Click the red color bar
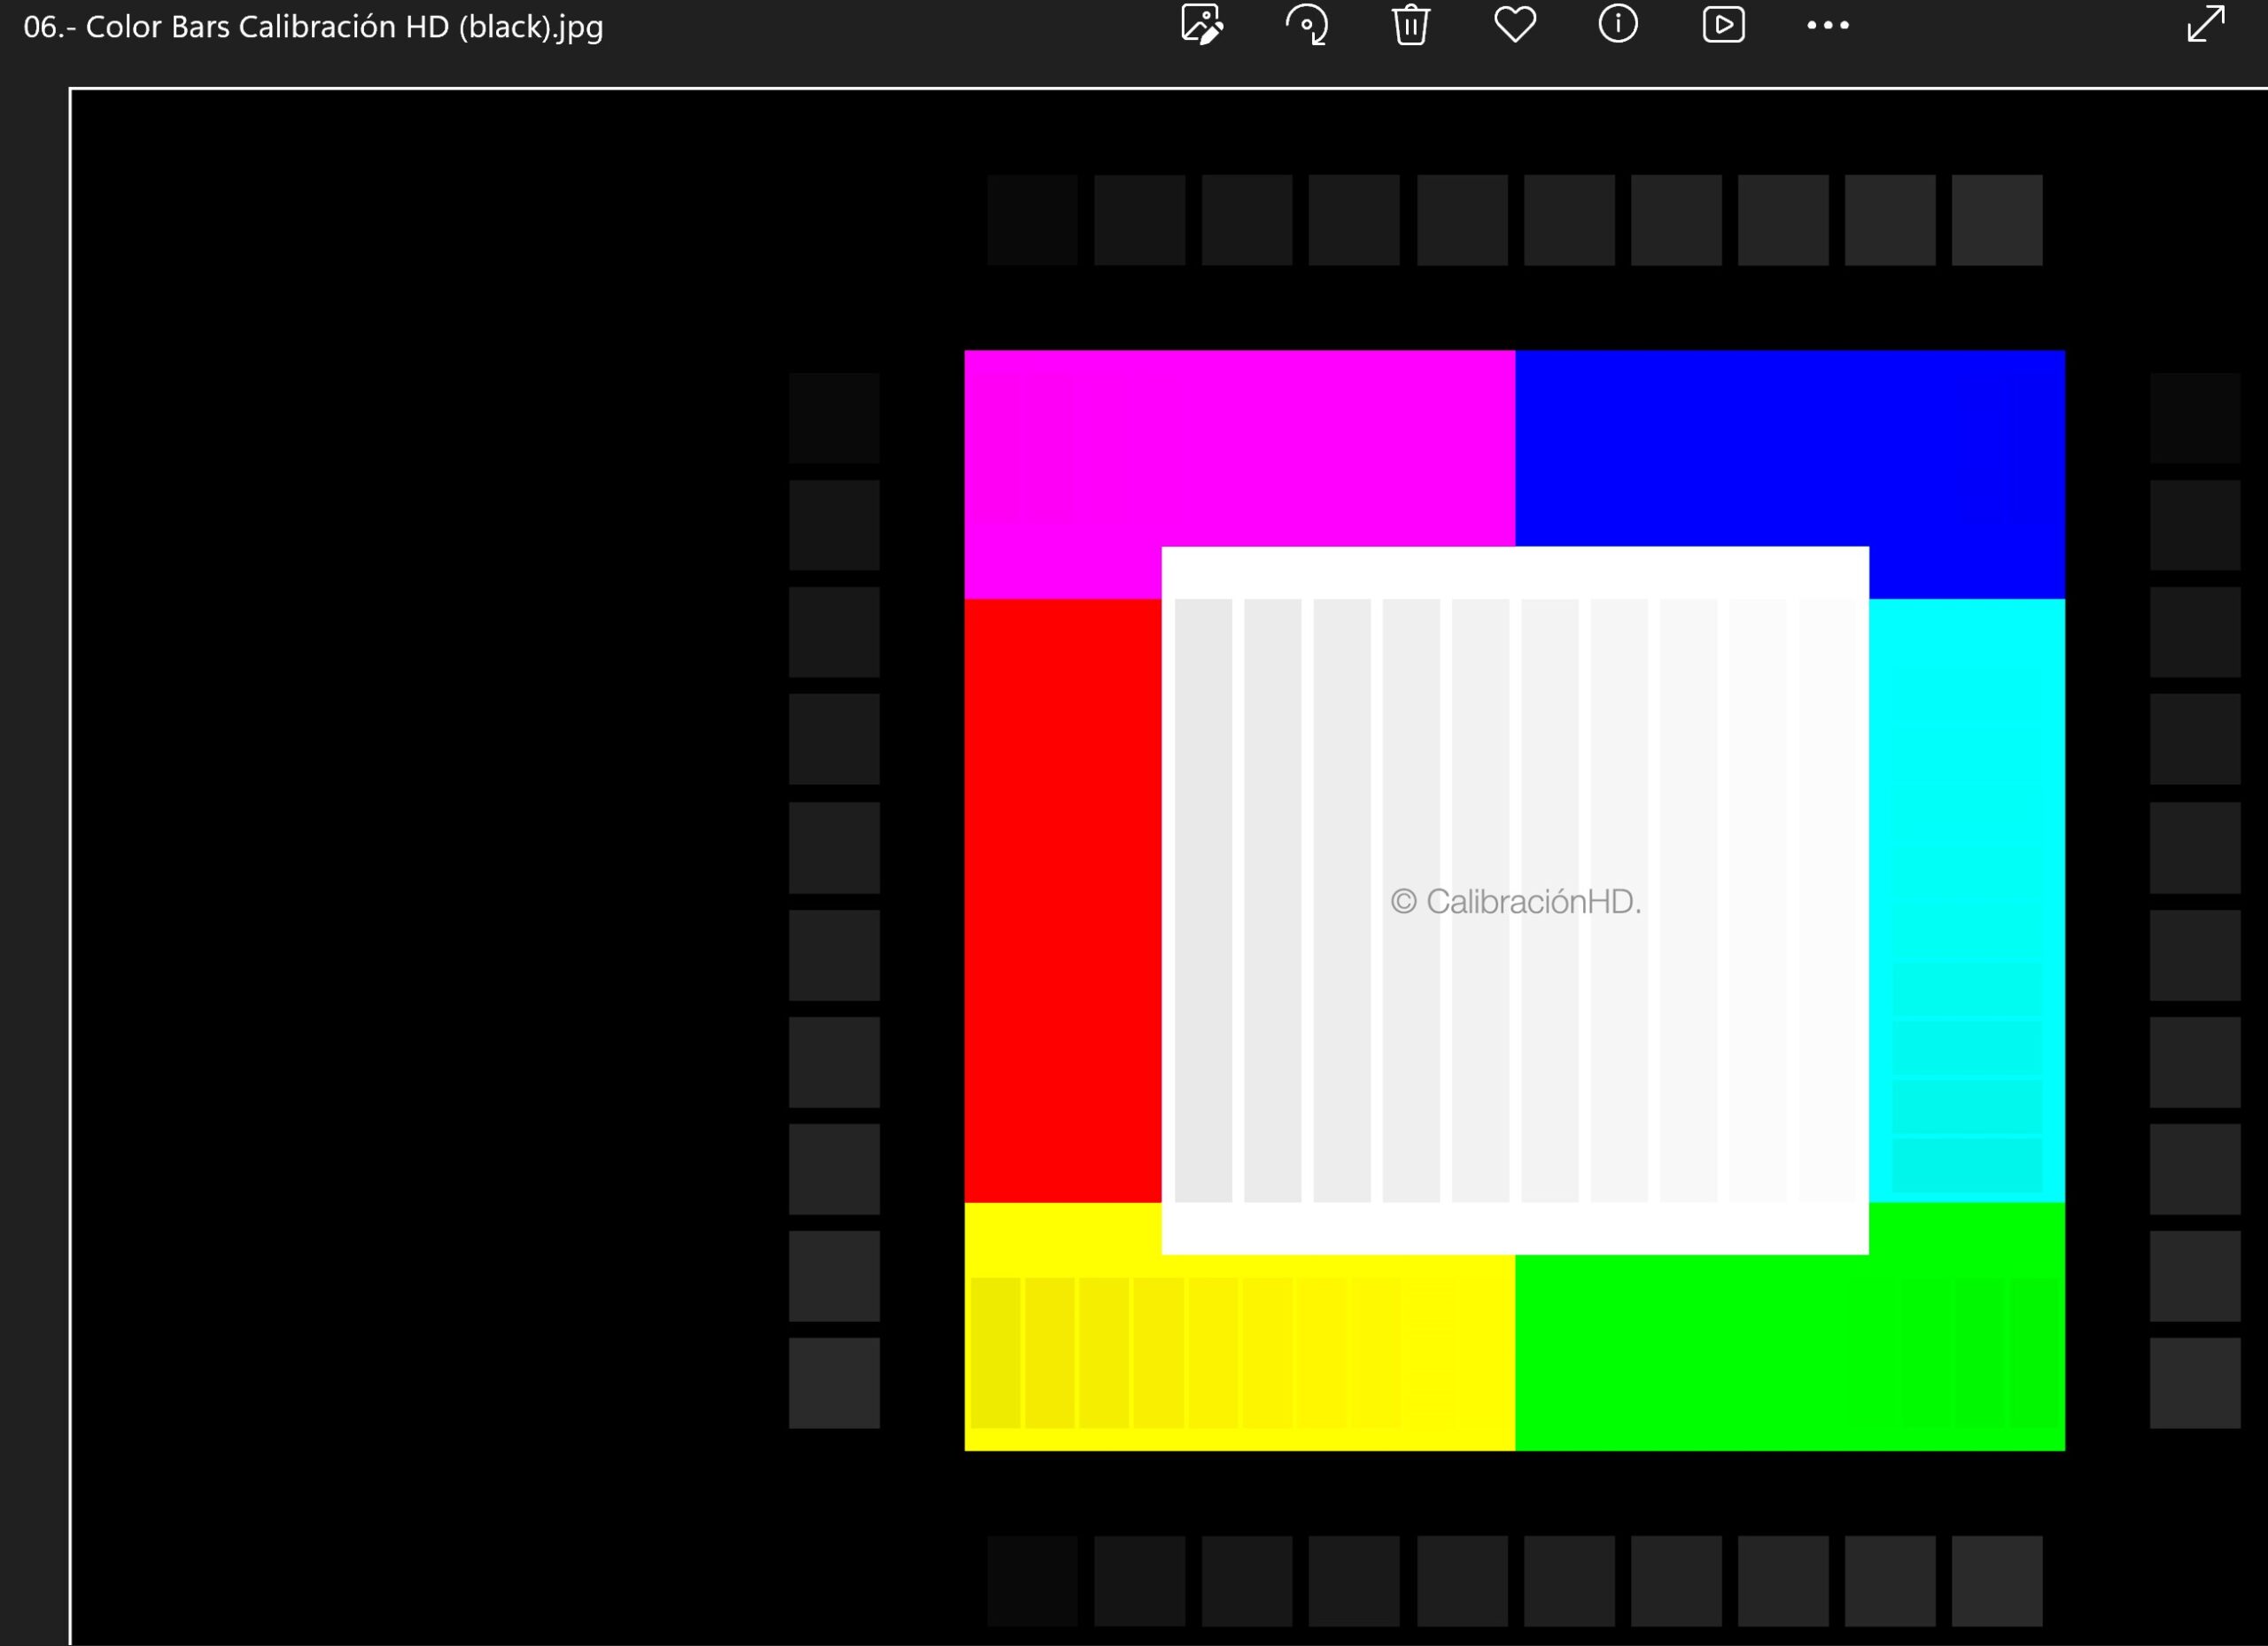 (1062, 900)
